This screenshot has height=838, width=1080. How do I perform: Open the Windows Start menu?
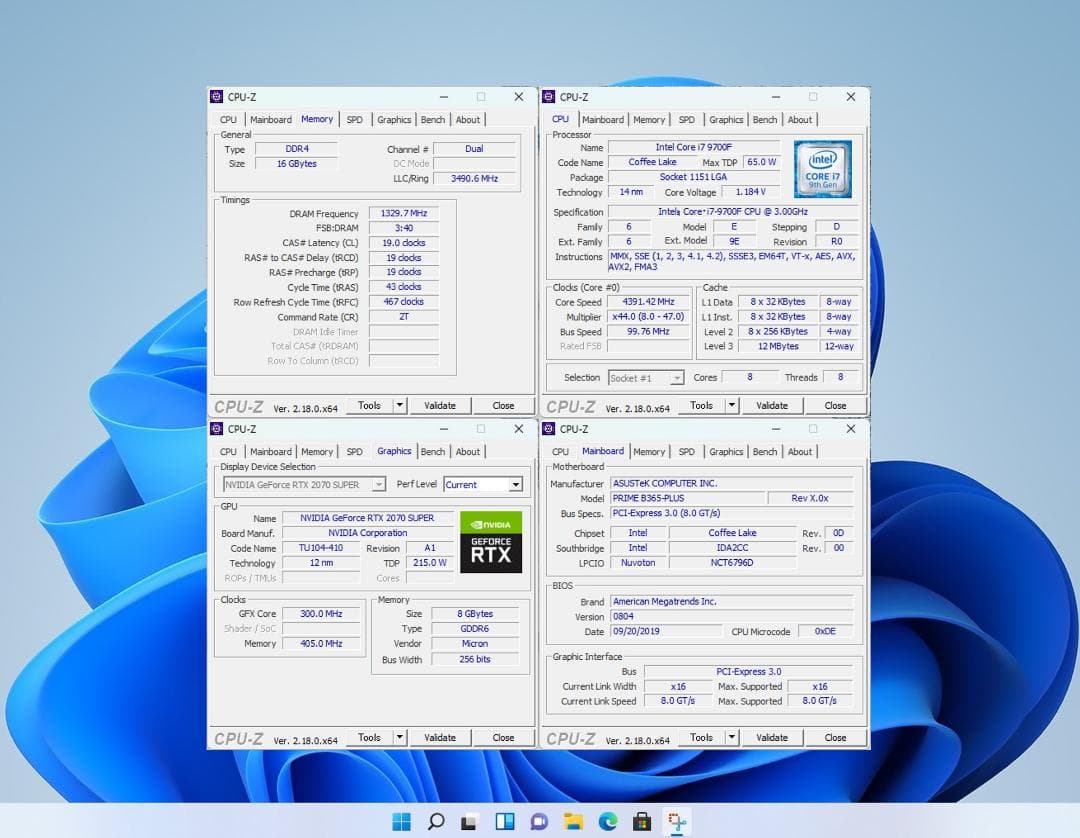(x=401, y=821)
